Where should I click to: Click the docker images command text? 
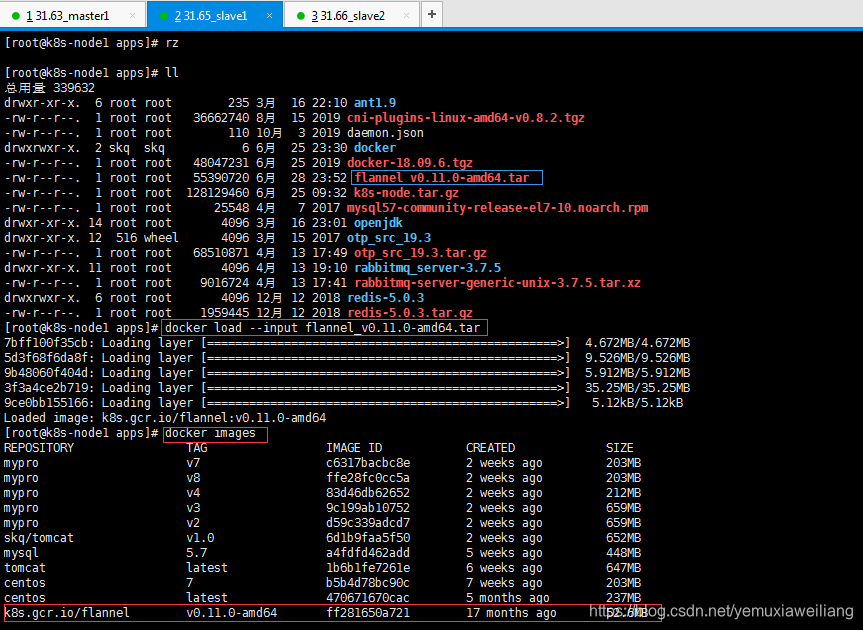[210, 433]
